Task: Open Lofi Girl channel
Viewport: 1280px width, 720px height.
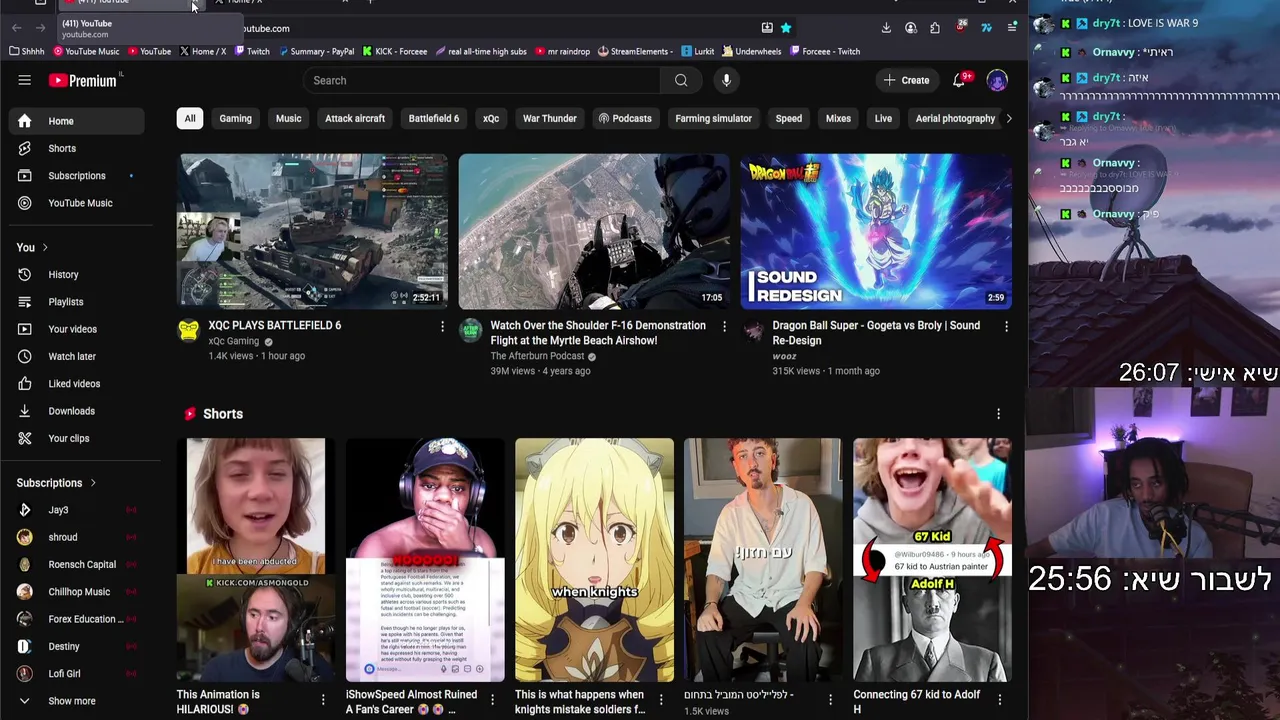Action: [77, 674]
